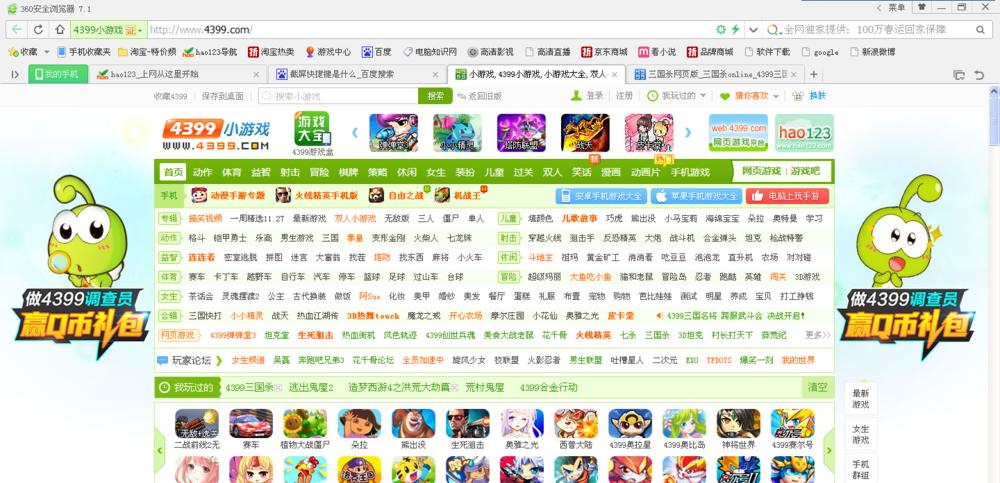Open the hao123 banner thumbnail
Image resolution: width=1000 pixels, height=483 pixels.
[804, 133]
